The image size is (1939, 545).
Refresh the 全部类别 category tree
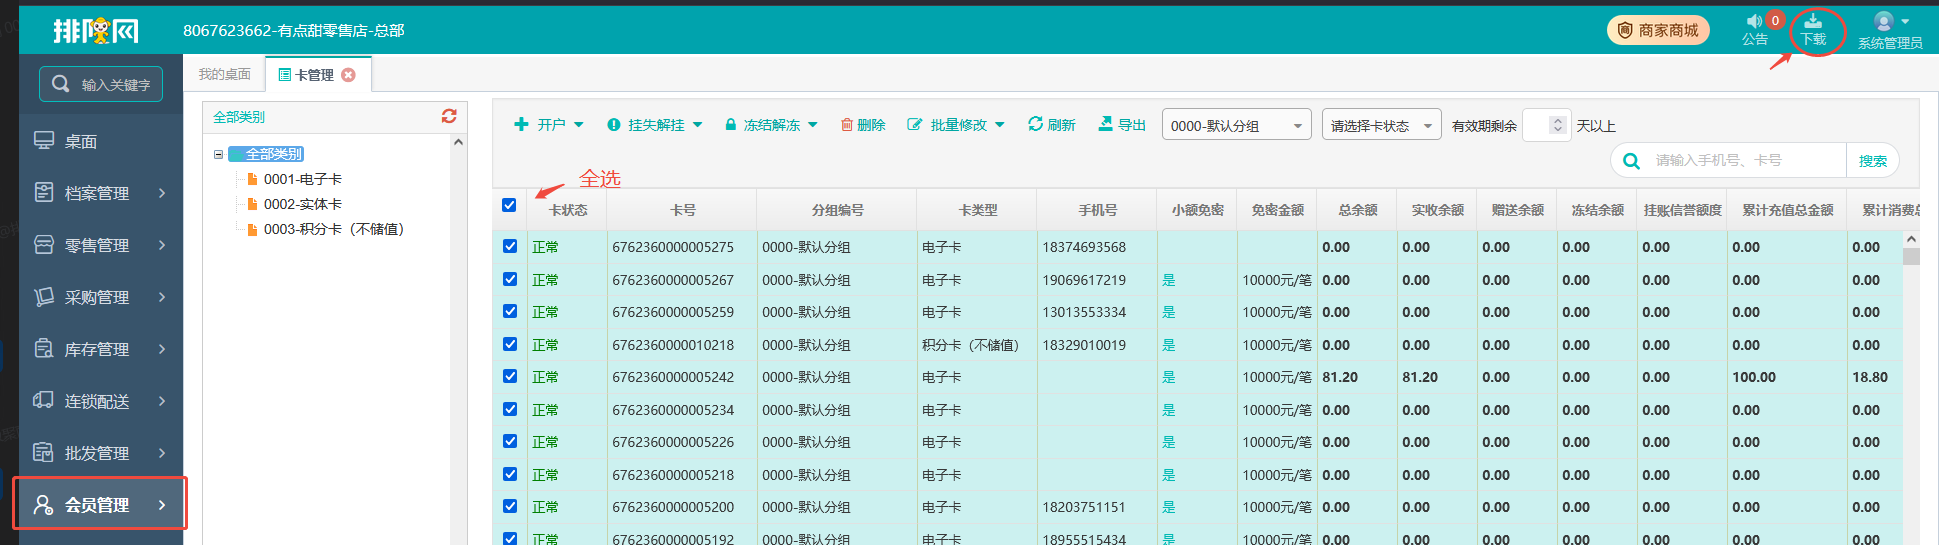449,116
